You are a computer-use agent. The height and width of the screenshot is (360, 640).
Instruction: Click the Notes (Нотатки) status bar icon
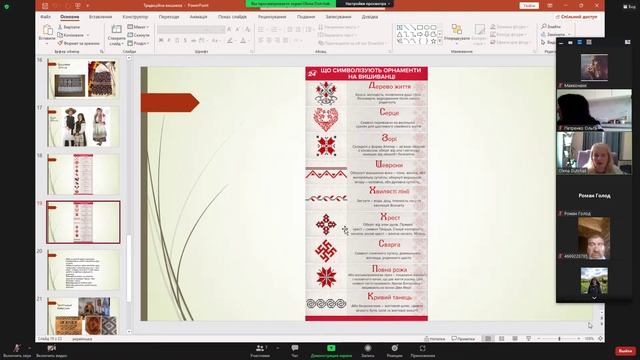click(435, 339)
